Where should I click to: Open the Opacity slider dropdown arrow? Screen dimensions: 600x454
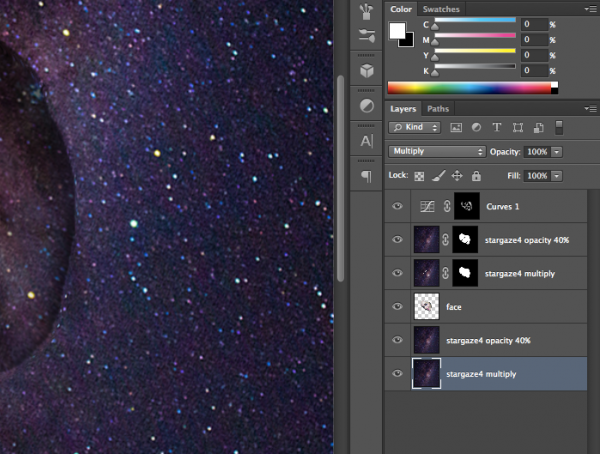tap(557, 151)
